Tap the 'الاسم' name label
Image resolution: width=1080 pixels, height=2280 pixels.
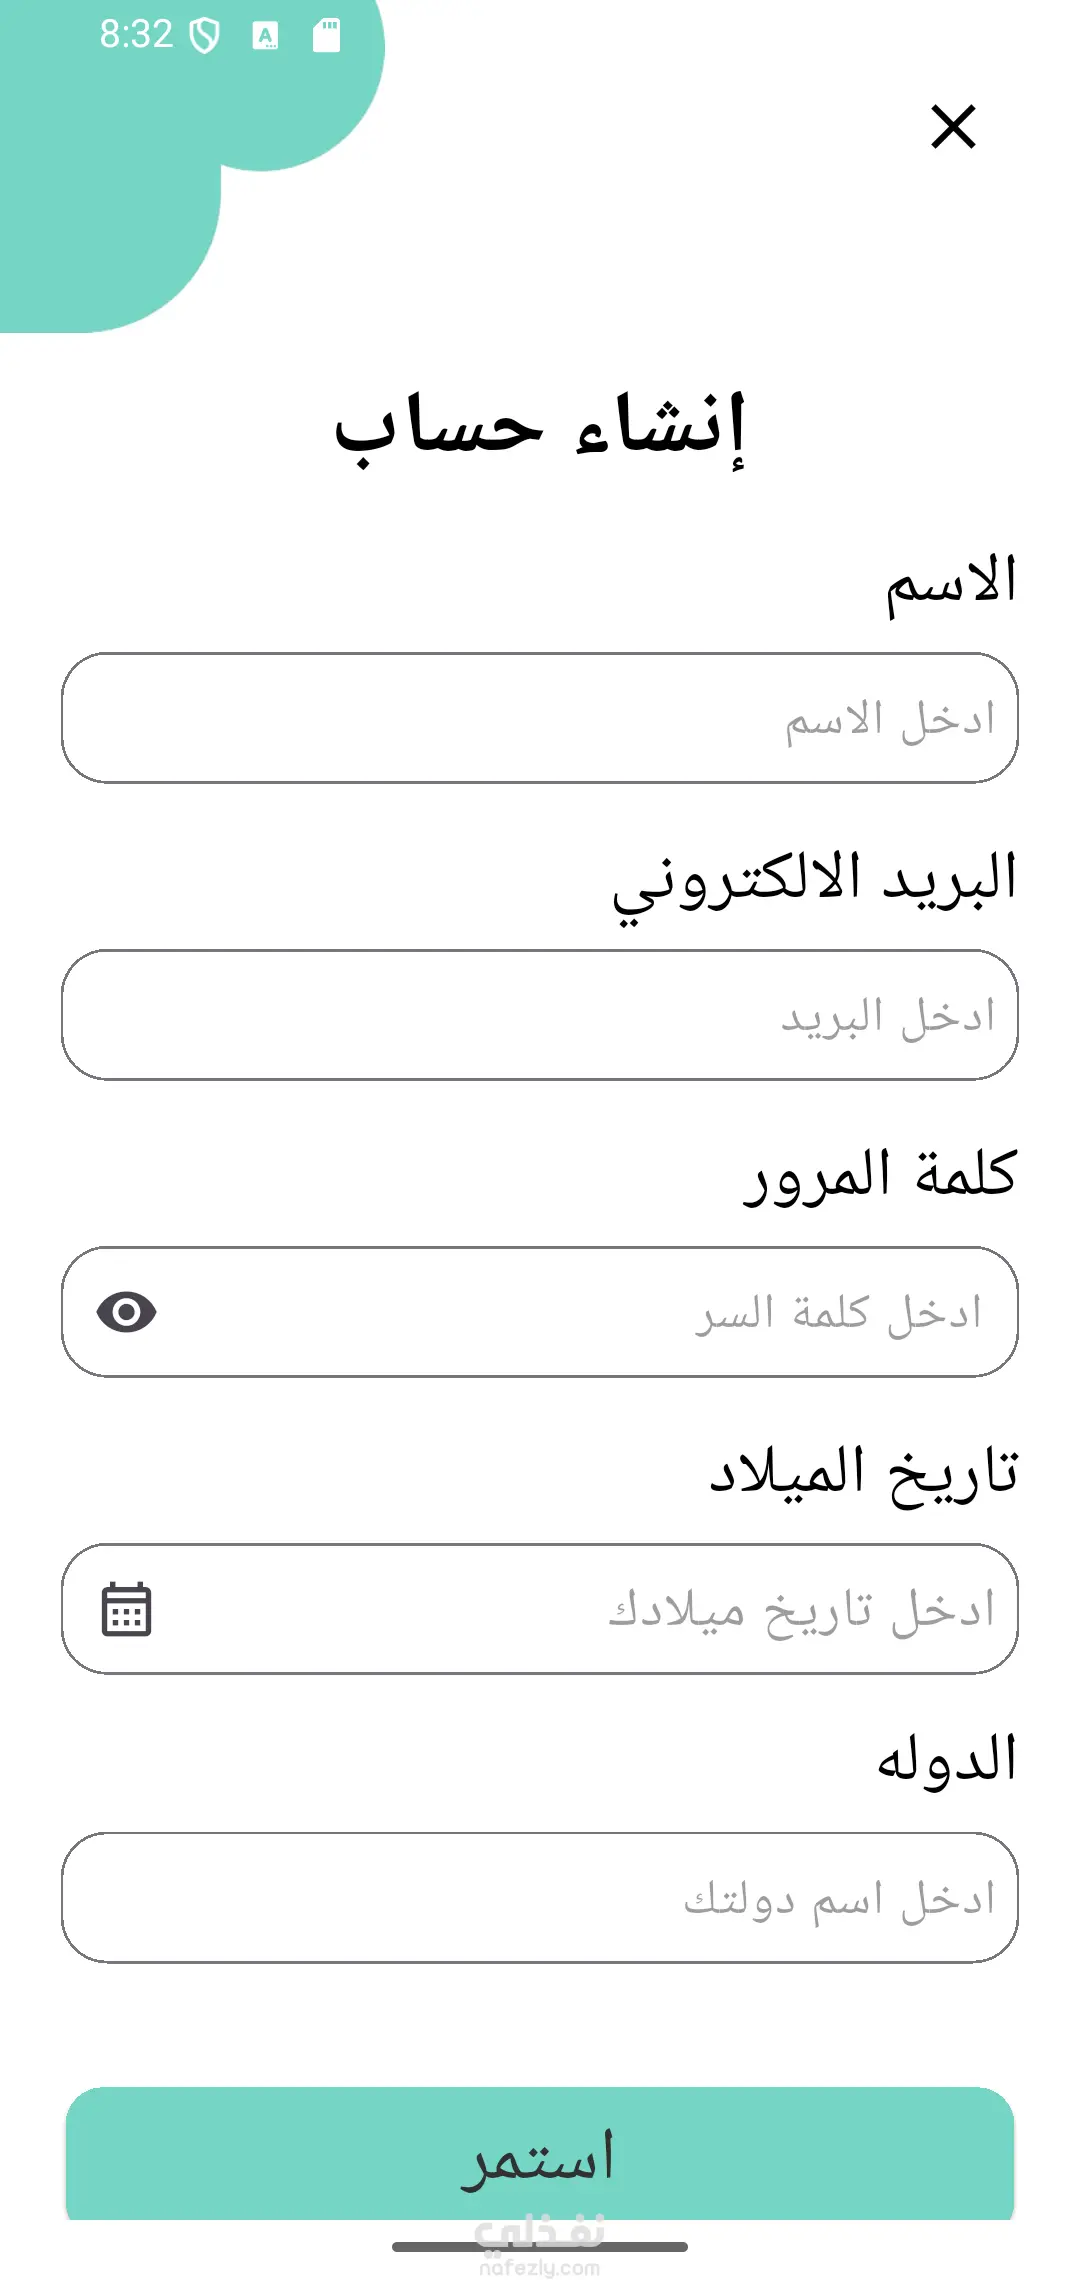(x=951, y=583)
